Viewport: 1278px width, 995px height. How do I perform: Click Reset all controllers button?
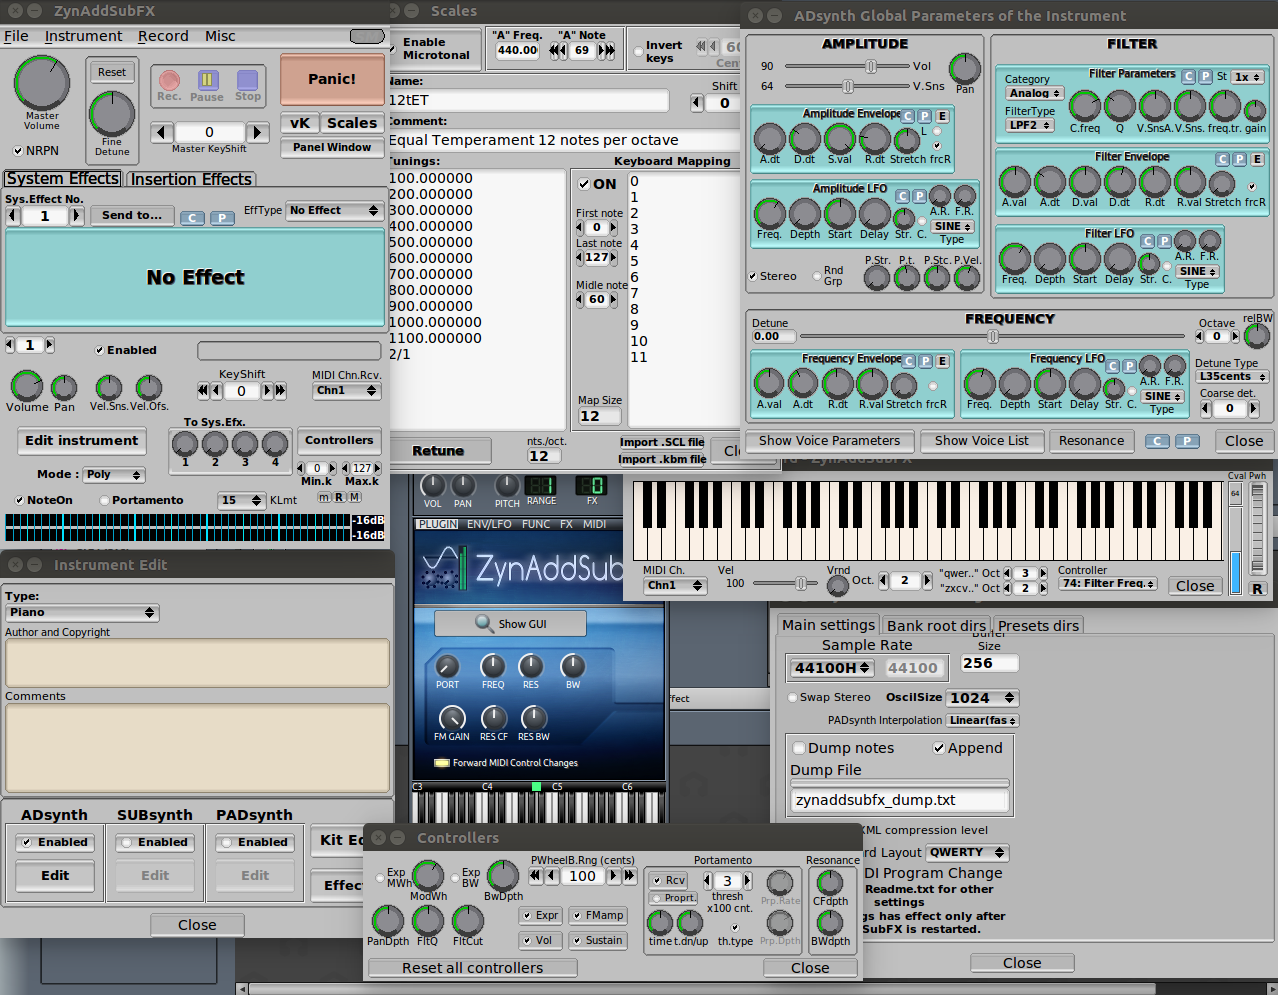472,968
